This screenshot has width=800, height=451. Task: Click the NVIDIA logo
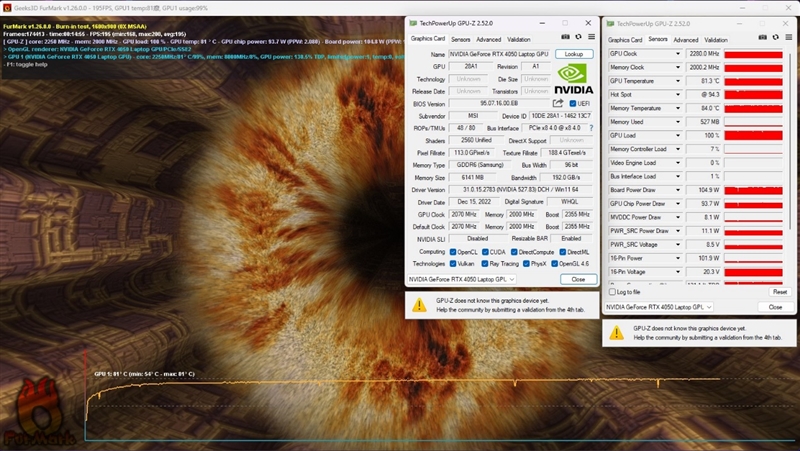(573, 79)
